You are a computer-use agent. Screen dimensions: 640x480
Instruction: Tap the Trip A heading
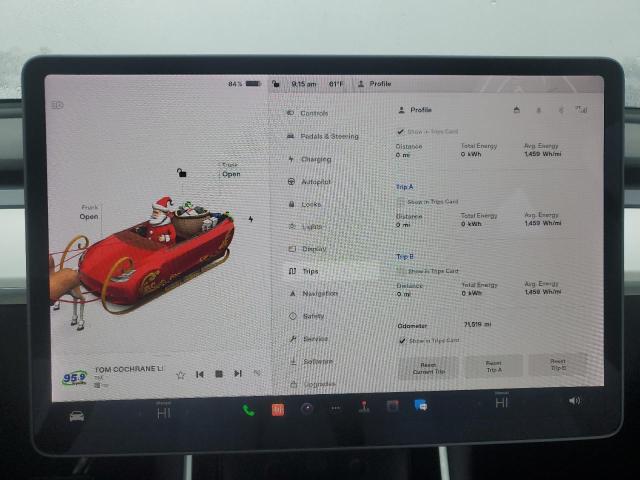[x=404, y=187]
